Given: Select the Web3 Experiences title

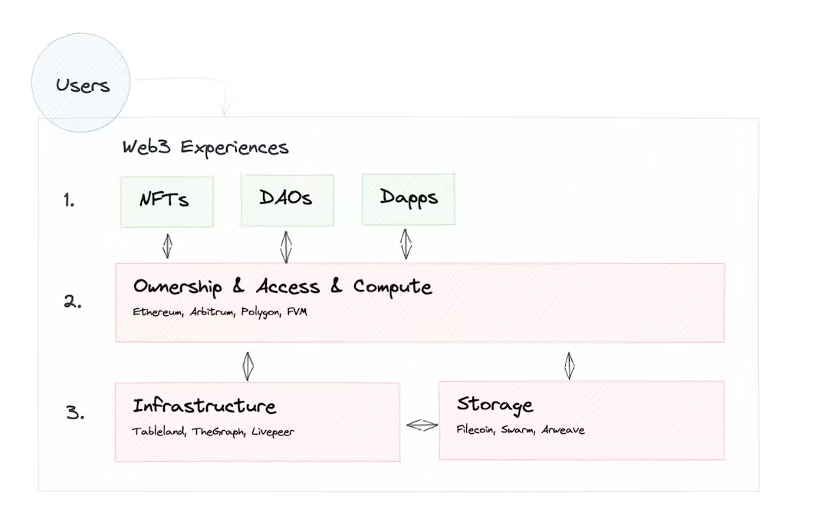Looking at the screenshot, I should pyautogui.click(x=205, y=147).
